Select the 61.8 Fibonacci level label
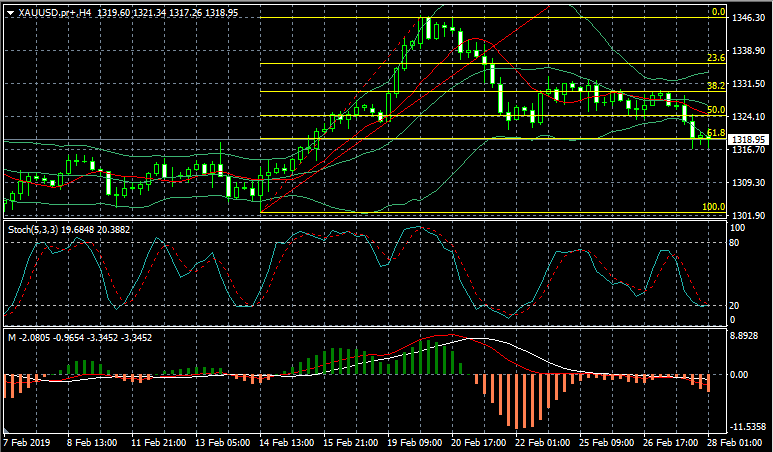The width and height of the screenshot is (773, 452). click(716, 133)
